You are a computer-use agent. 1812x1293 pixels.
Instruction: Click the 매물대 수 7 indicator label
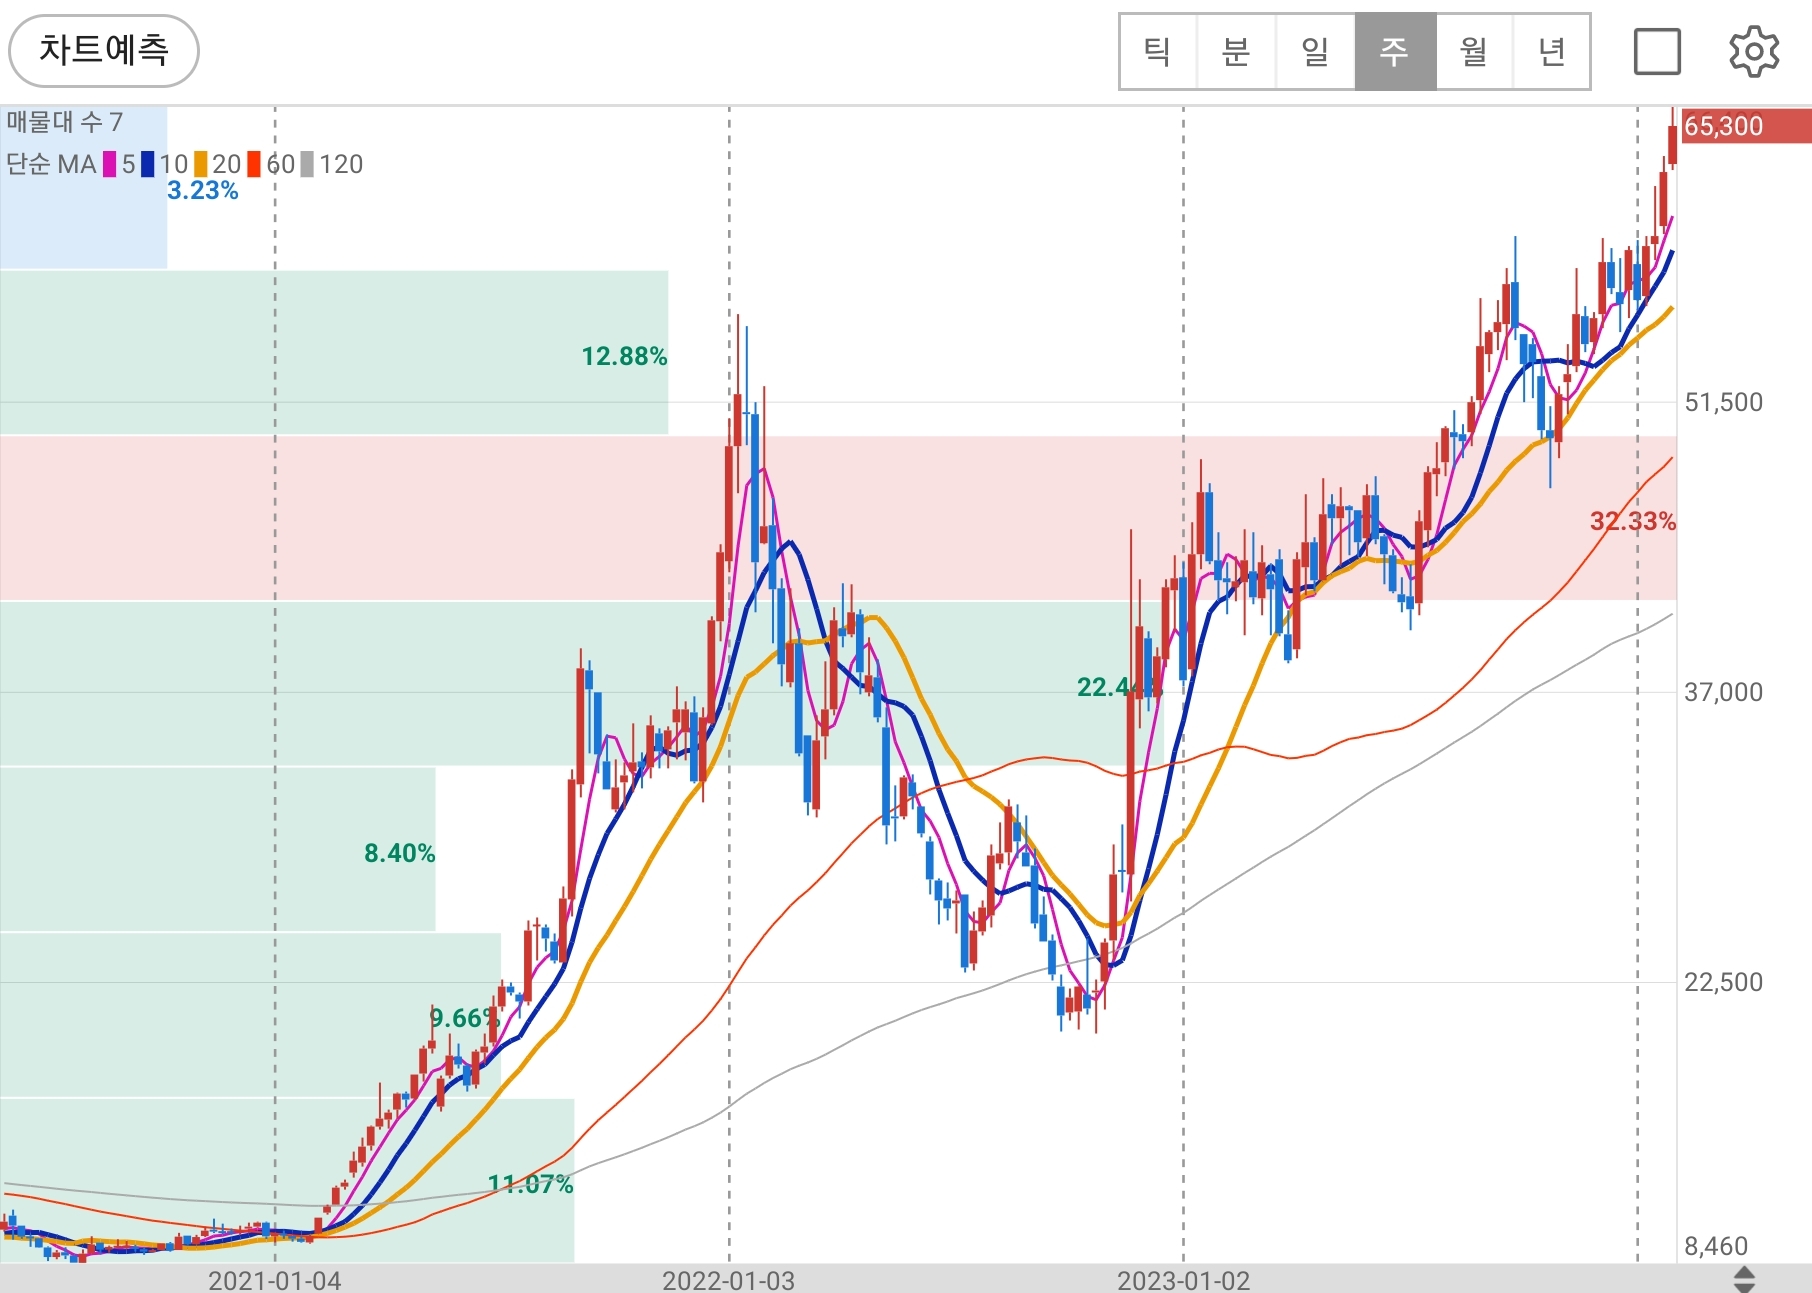pyautogui.click(x=65, y=122)
